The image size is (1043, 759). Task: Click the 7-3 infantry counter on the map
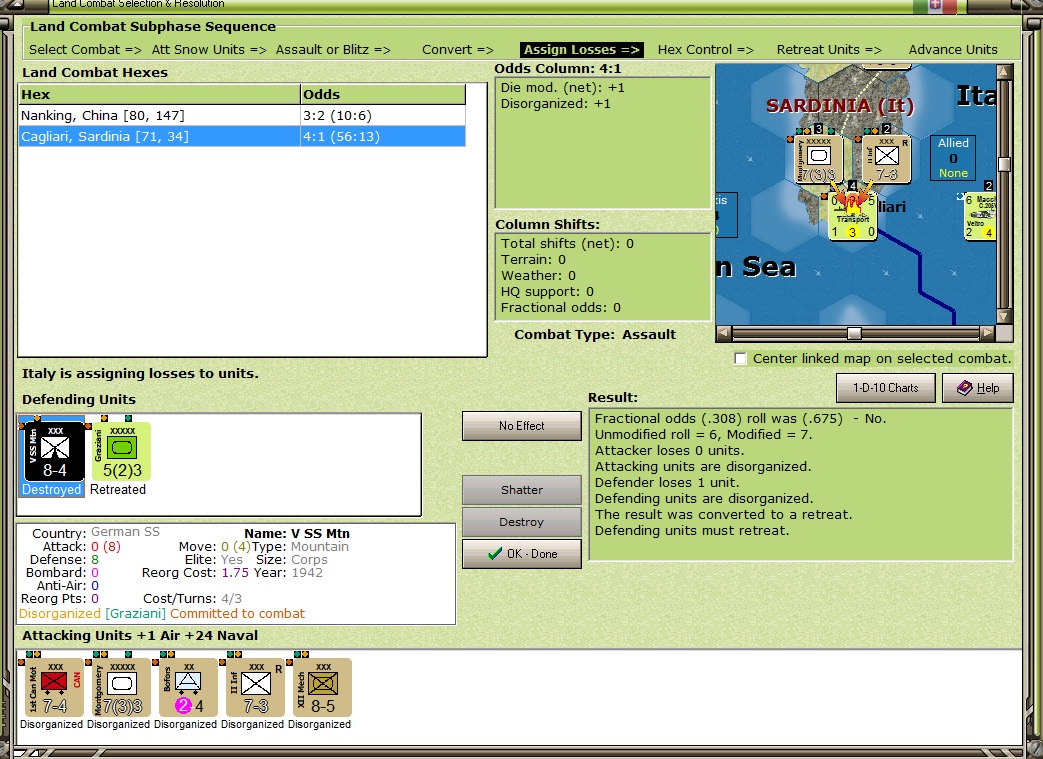click(x=885, y=158)
